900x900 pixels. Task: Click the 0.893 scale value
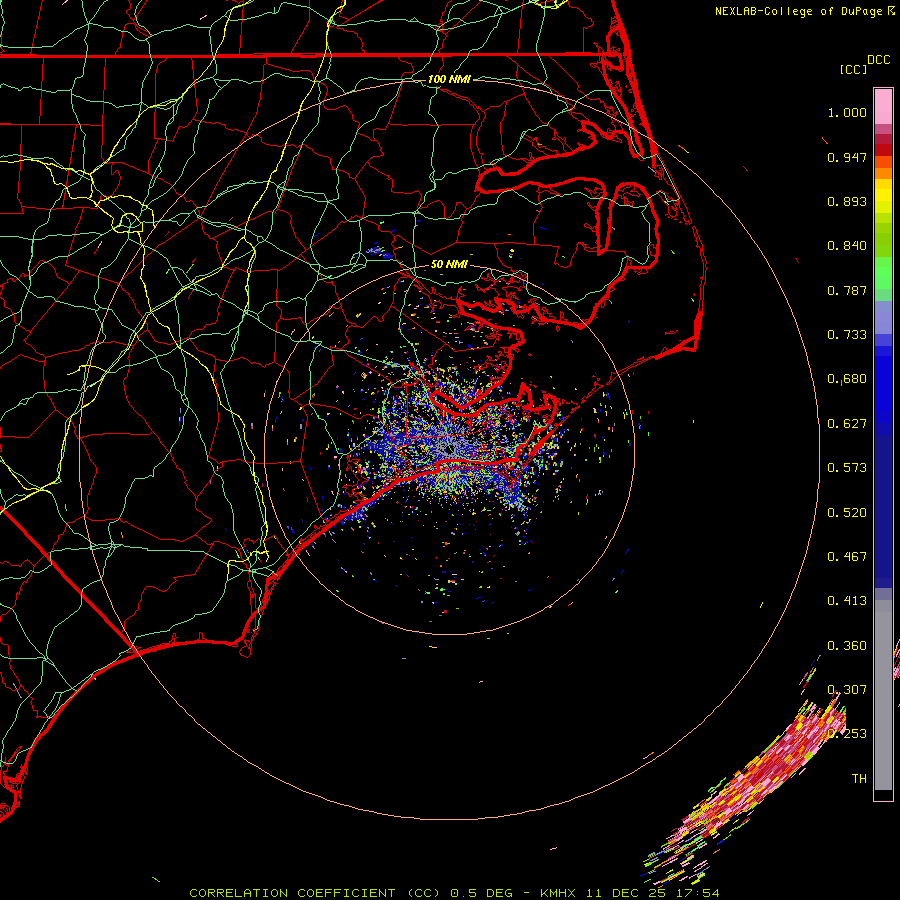click(x=847, y=201)
